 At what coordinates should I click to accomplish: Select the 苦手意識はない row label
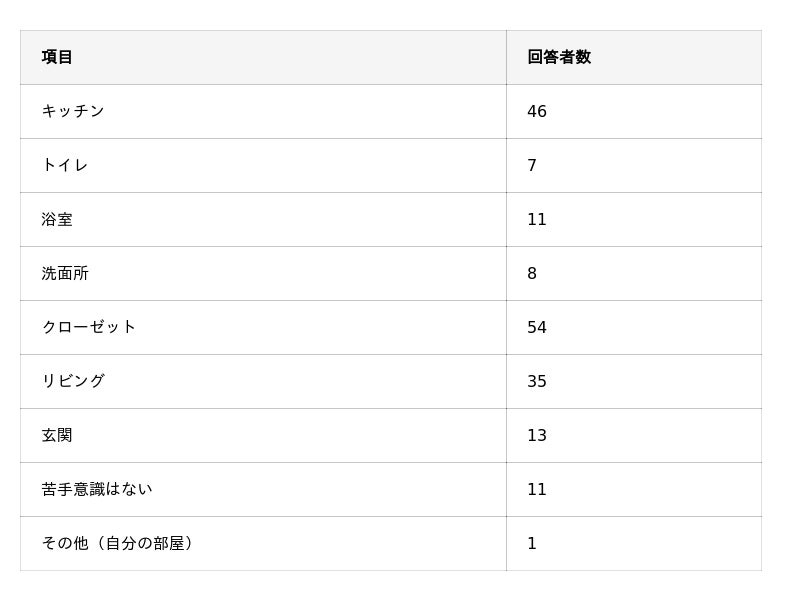(x=97, y=489)
